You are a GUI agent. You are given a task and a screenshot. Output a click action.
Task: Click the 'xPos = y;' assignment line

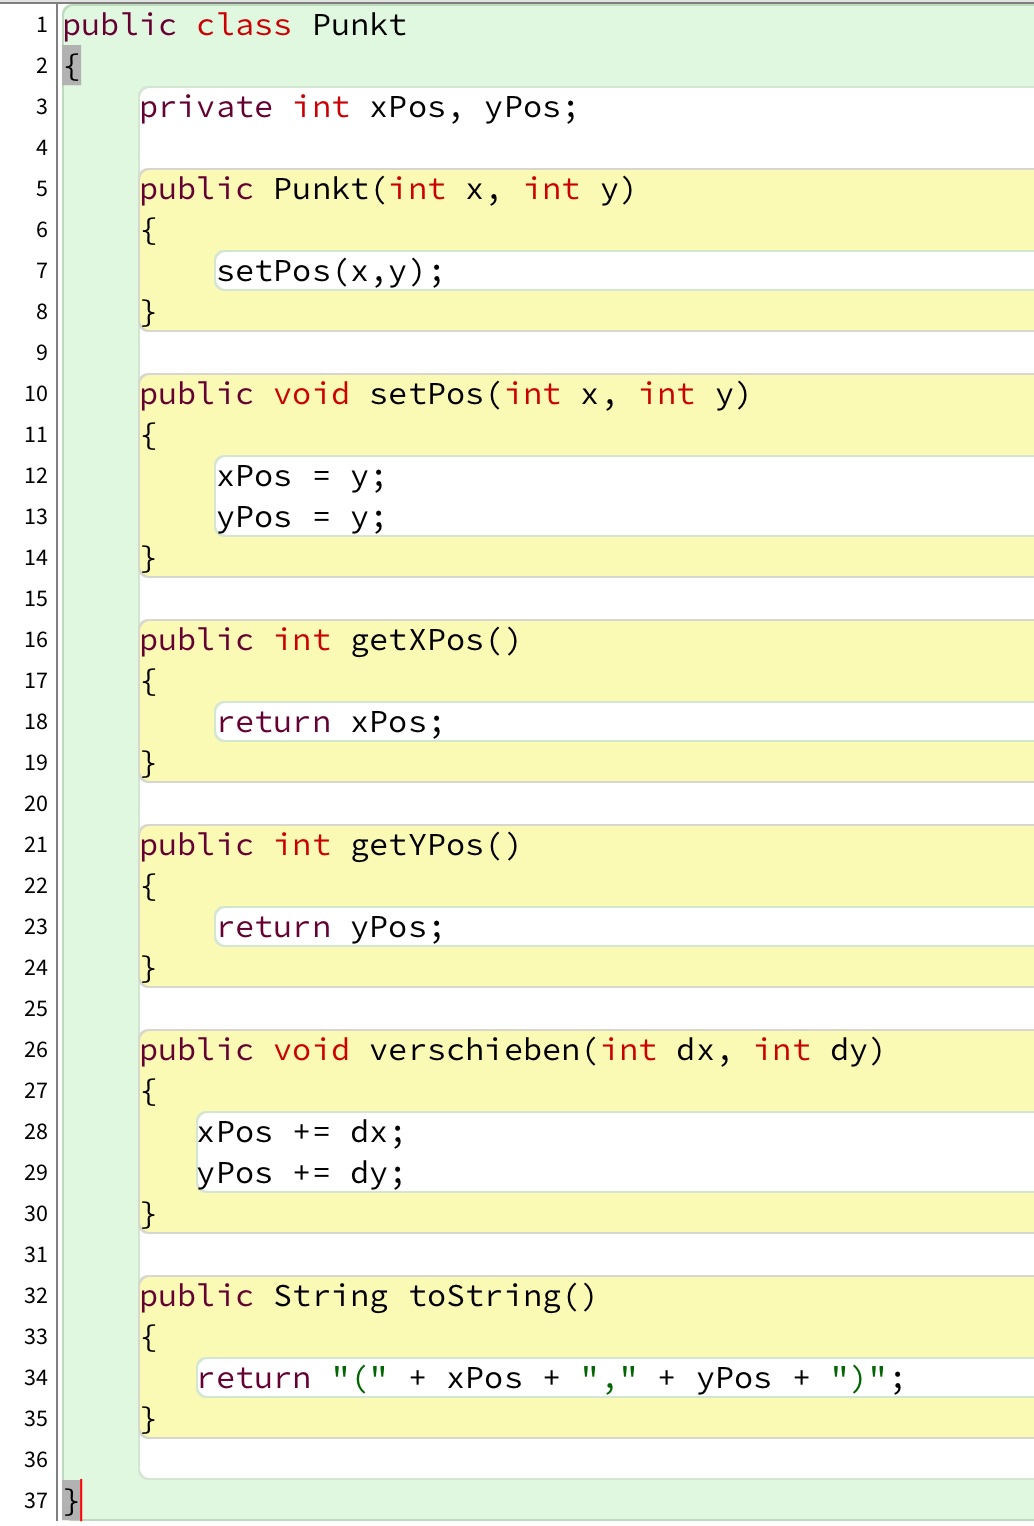(300, 476)
